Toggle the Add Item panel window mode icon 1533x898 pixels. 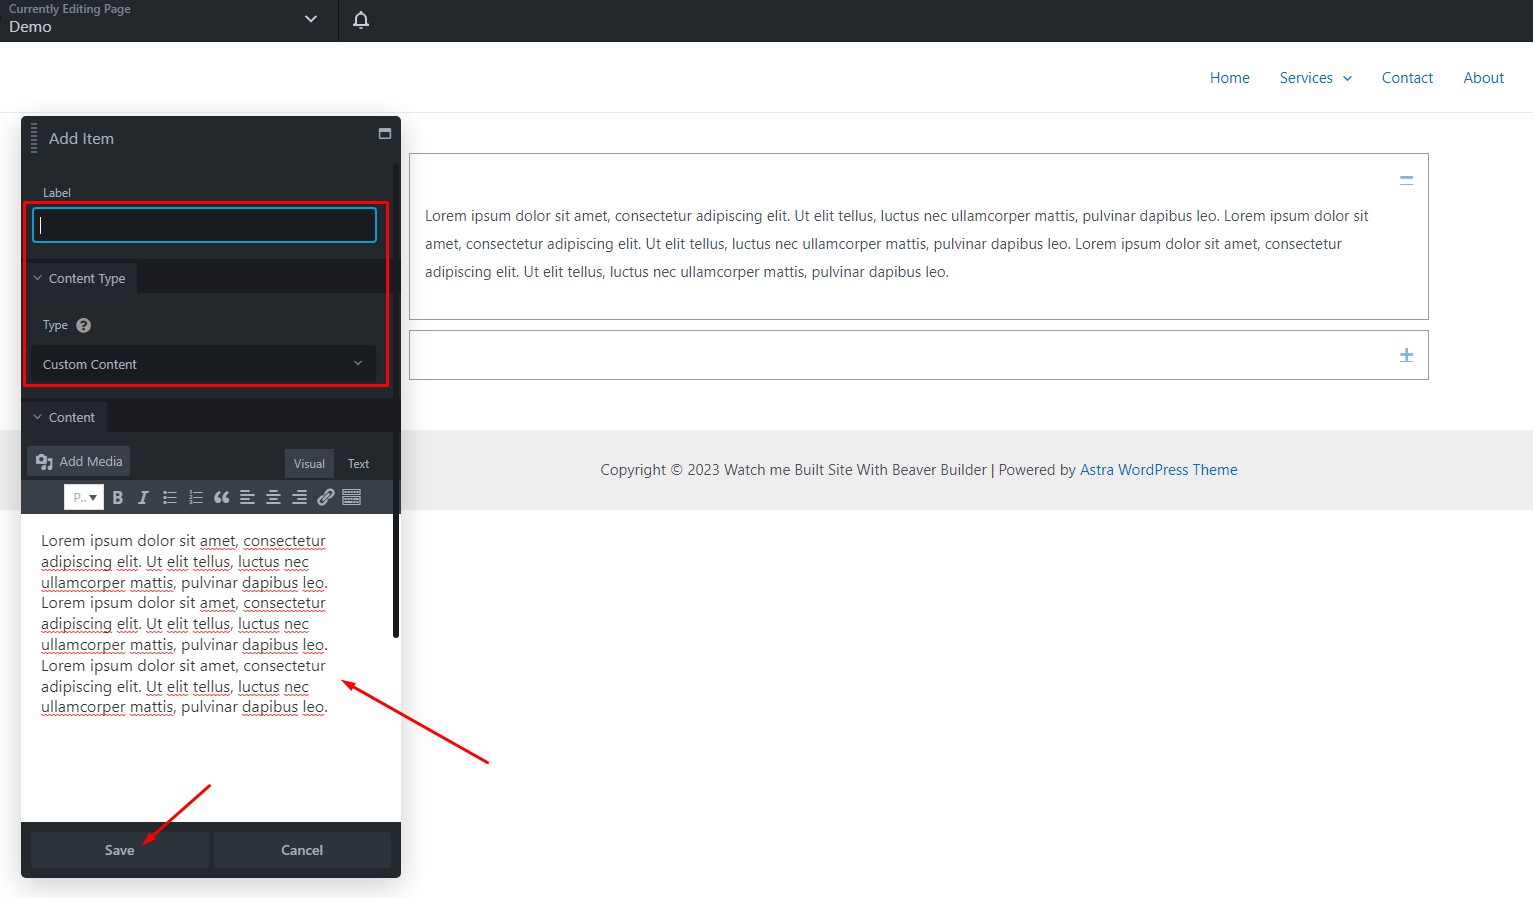385,133
